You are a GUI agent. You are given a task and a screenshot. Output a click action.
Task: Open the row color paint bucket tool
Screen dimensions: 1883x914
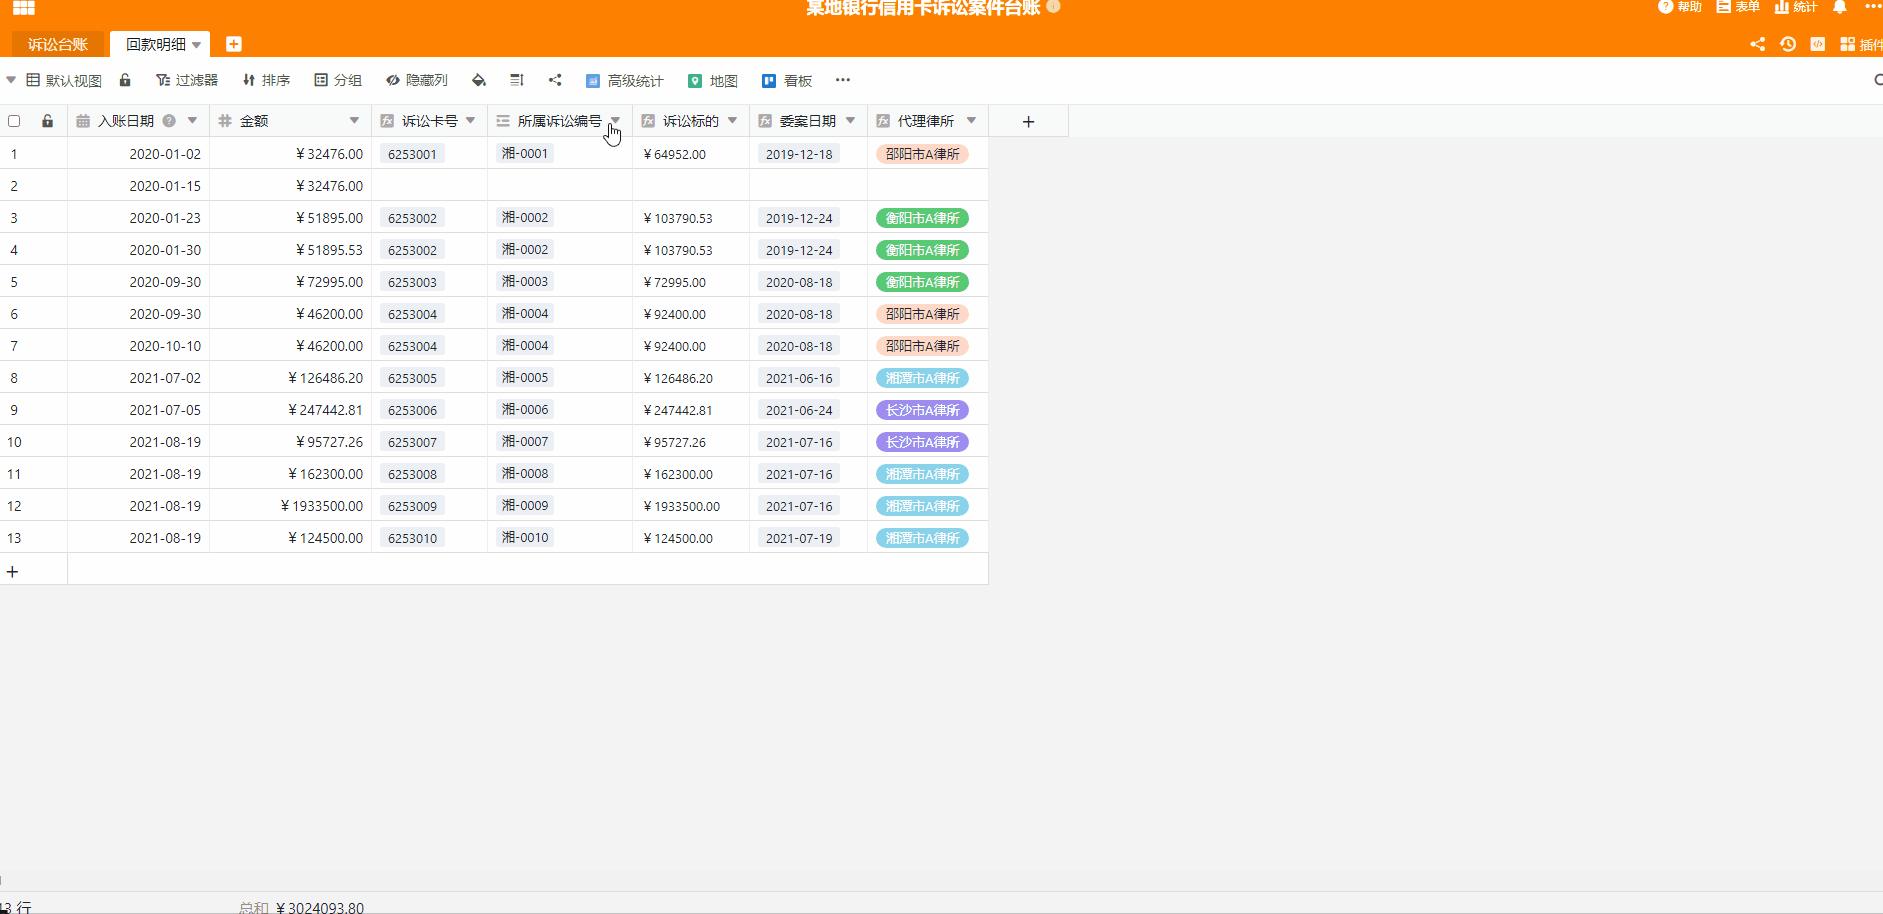(479, 80)
